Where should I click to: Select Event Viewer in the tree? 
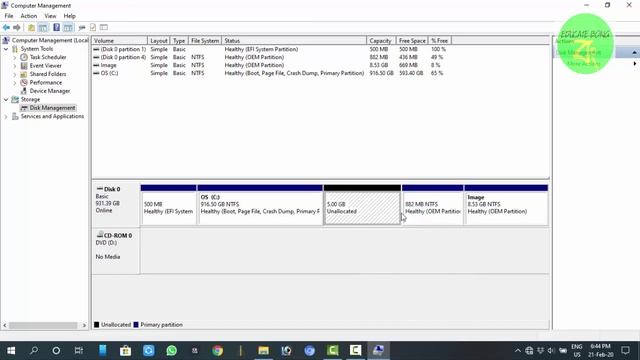point(45,66)
